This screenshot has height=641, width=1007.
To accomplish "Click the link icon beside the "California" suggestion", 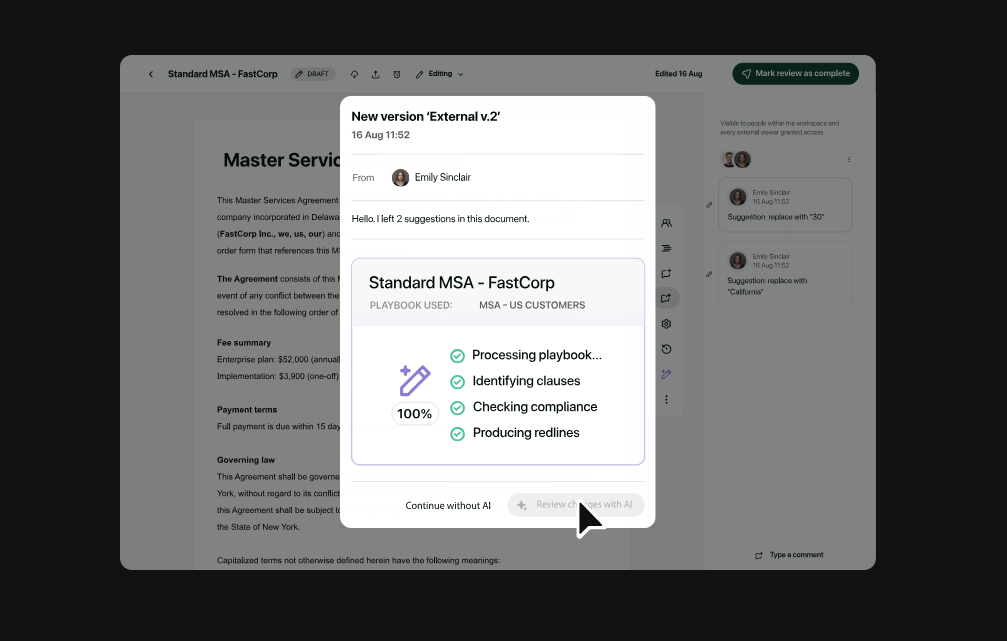I will pos(709,274).
